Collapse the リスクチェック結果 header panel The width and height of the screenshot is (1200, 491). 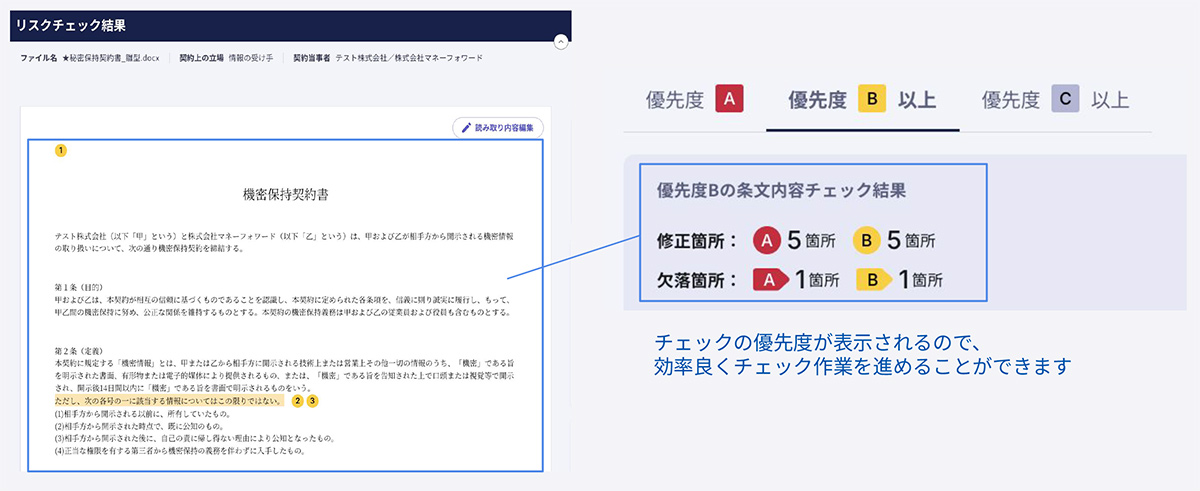coord(561,42)
